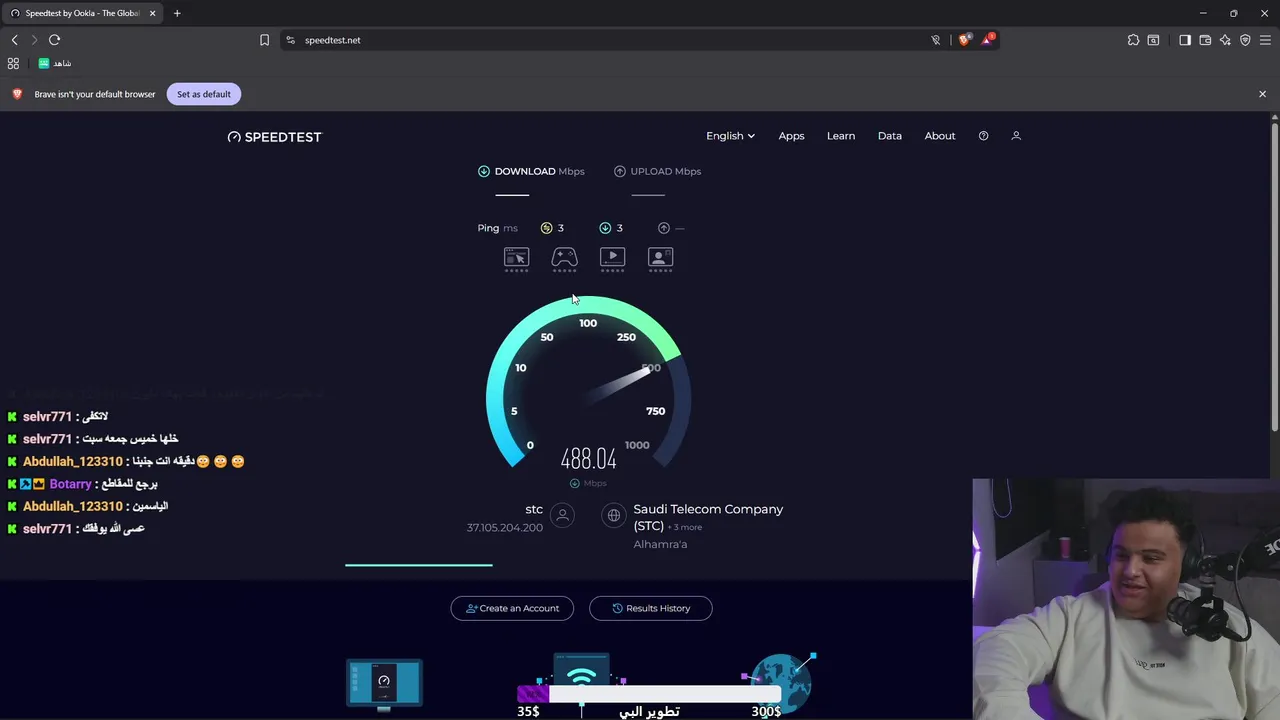Open Brave Rewards triangle icon
Viewport: 1280px width, 720px height.
[988, 40]
